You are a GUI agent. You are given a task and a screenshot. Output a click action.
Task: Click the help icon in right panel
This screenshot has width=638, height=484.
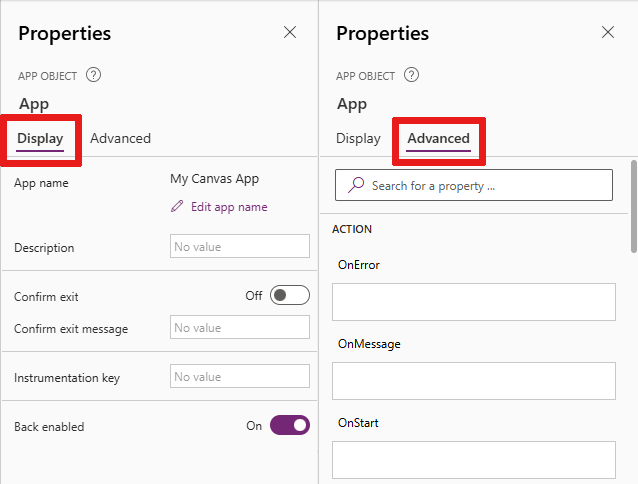(x=412, y=75)
